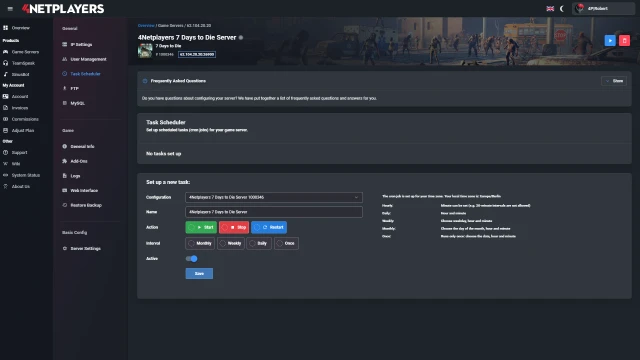Screen dimensions: 640x360
Task: Click the Logs file icon
Action: 64,176
